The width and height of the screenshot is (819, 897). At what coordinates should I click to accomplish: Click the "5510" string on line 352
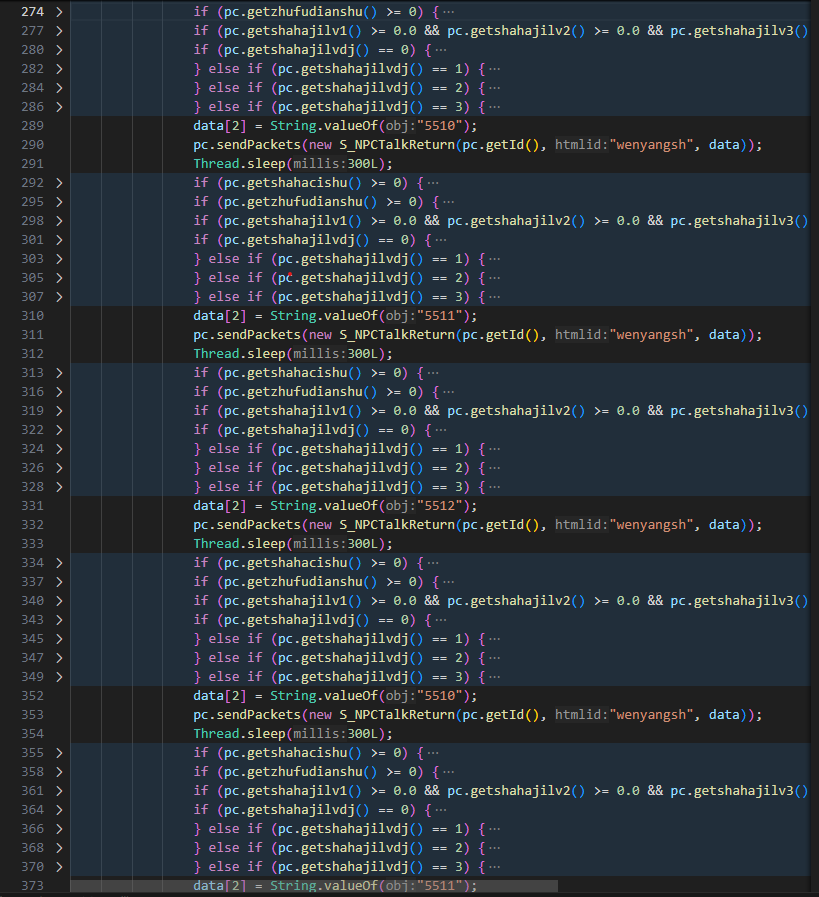(x=440, y=696)
